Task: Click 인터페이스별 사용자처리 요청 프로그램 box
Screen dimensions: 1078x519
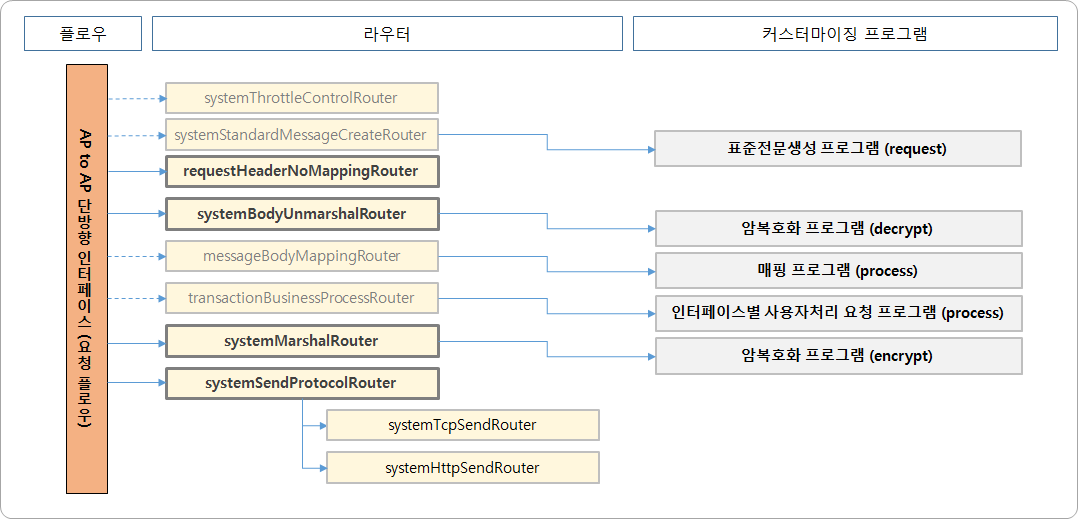Action: (838, 313)
